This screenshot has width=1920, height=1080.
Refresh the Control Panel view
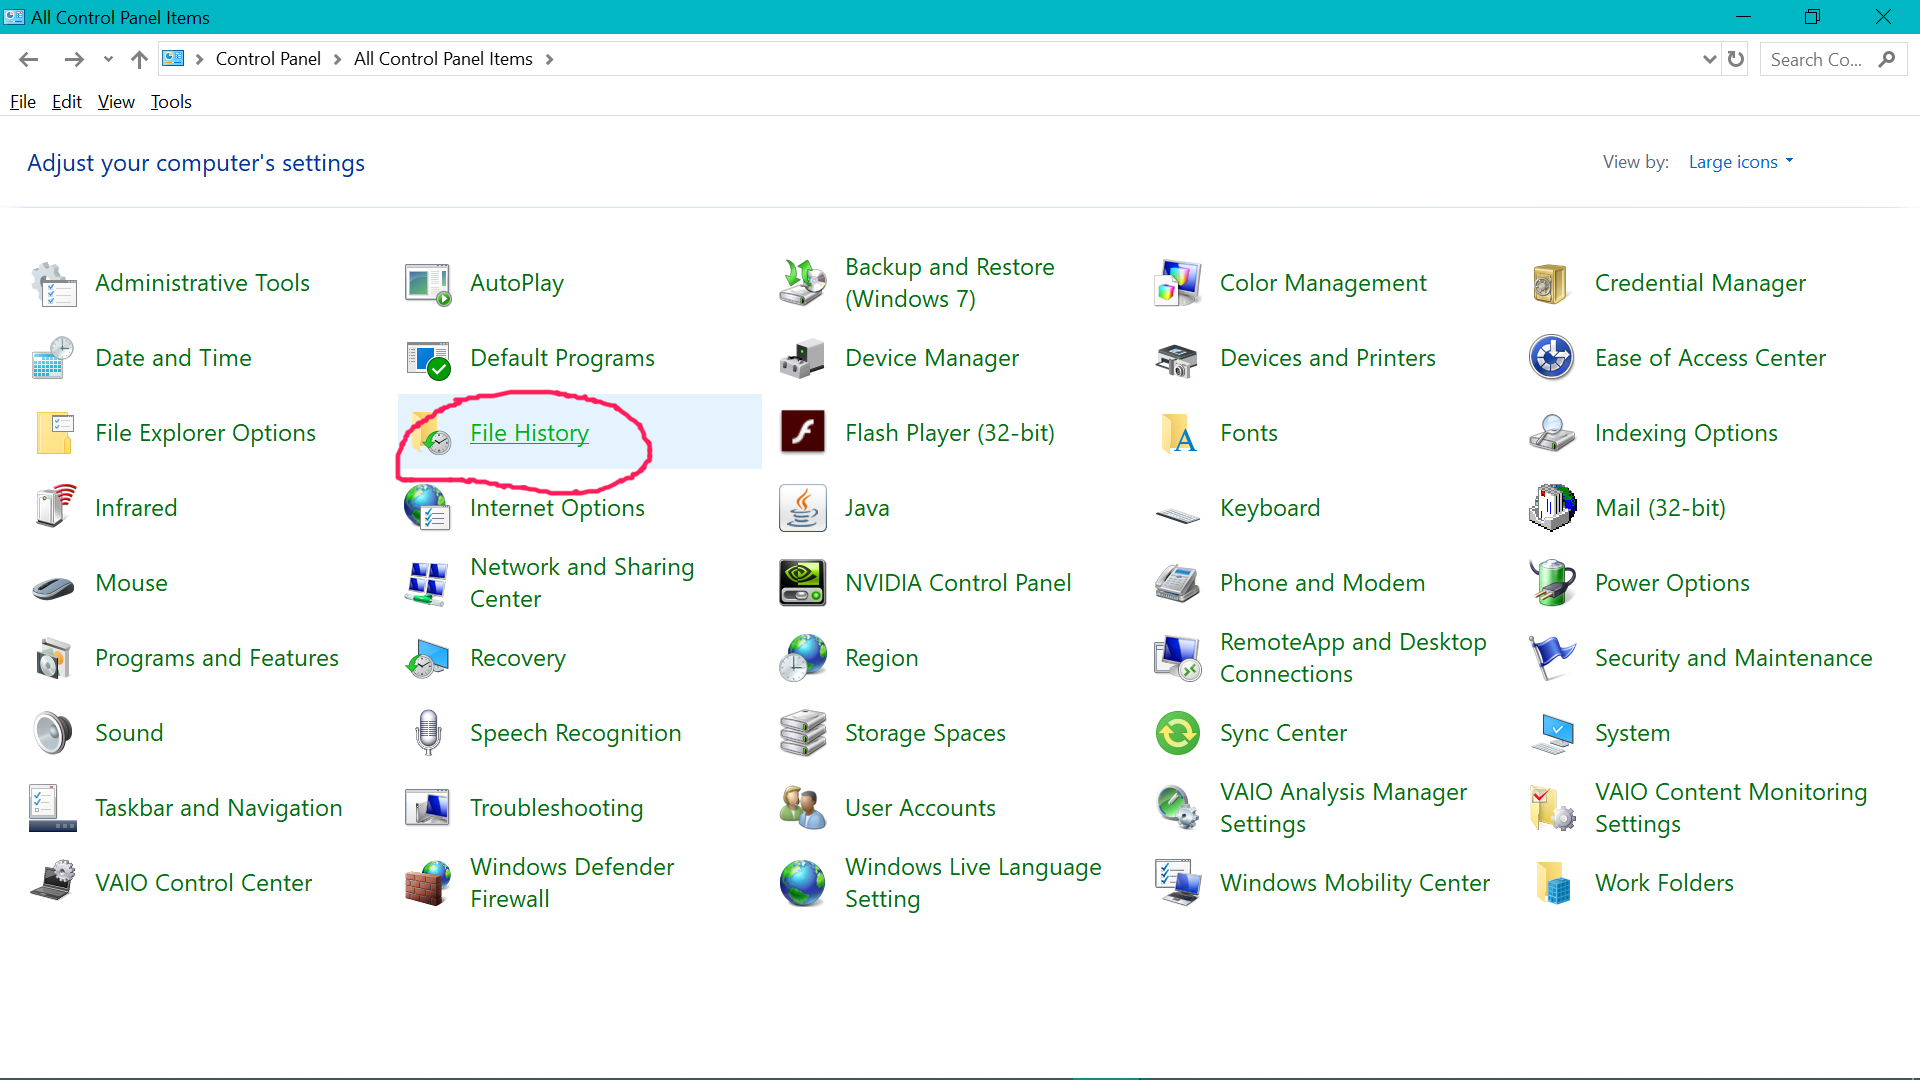(x=1736, y=59)
